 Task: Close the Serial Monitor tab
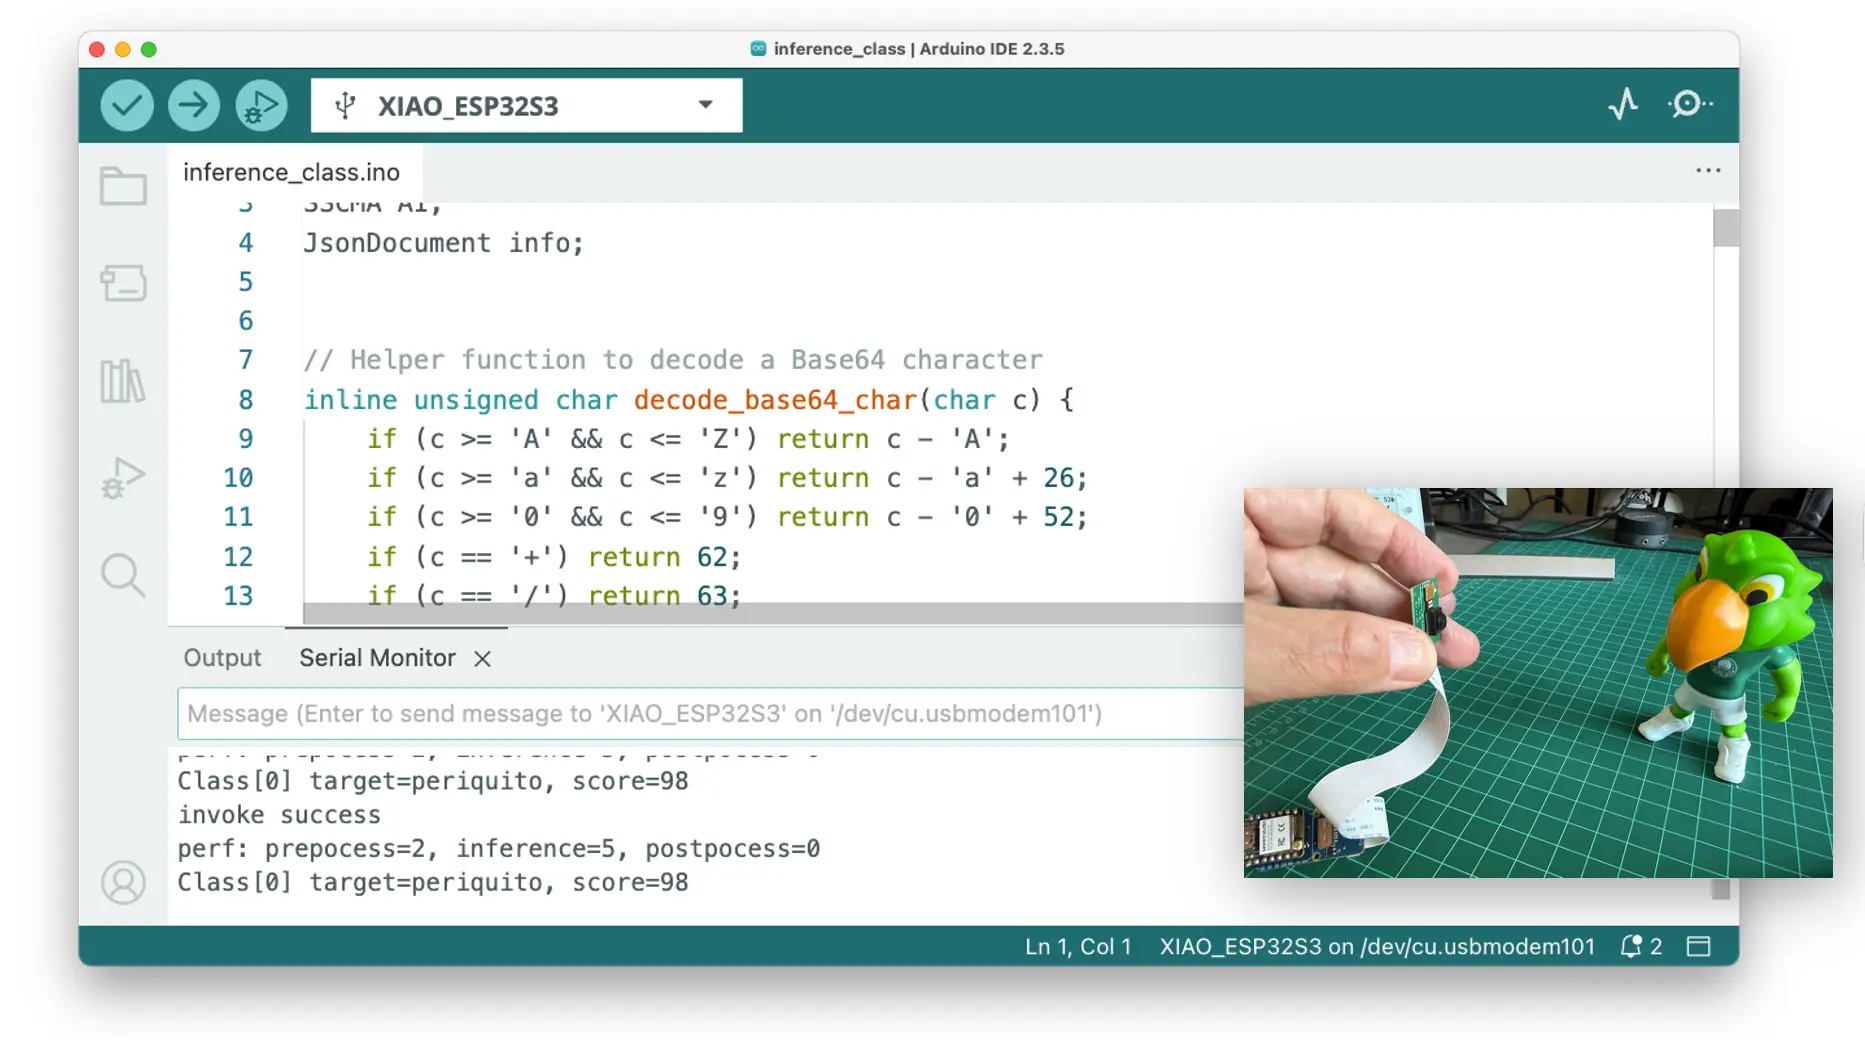(482, 659)
